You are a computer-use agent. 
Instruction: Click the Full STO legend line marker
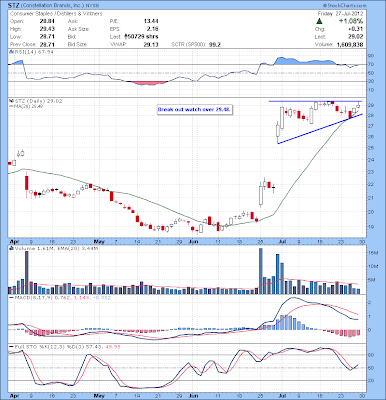click(x=11, y=347)
